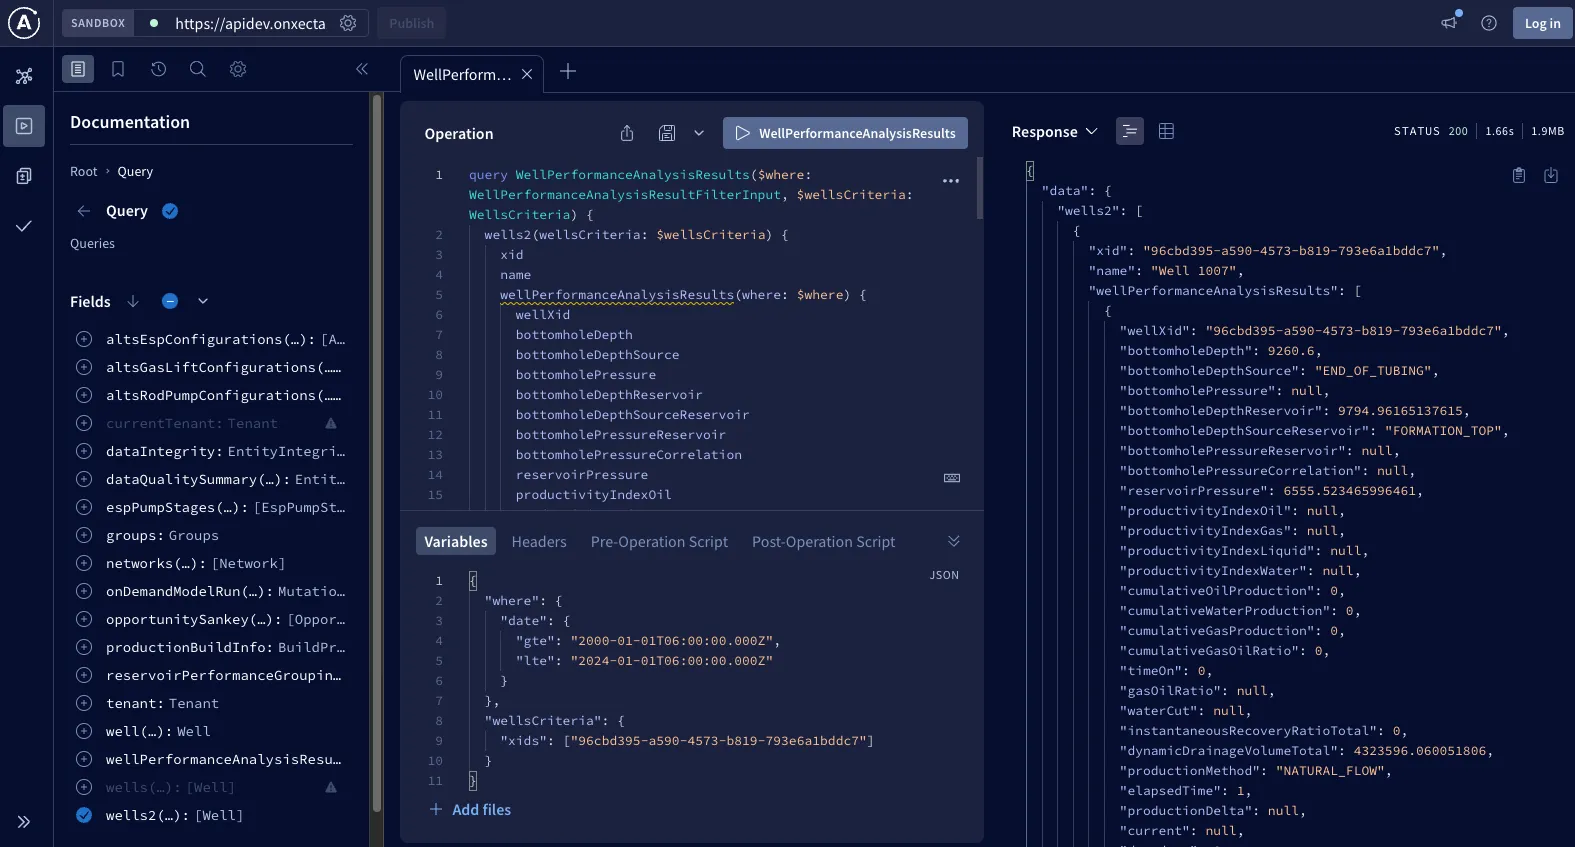The width and height of the screenshot is (1575, 847).
Task: Switch response to table view
Action: click(x=1166, y=131)
